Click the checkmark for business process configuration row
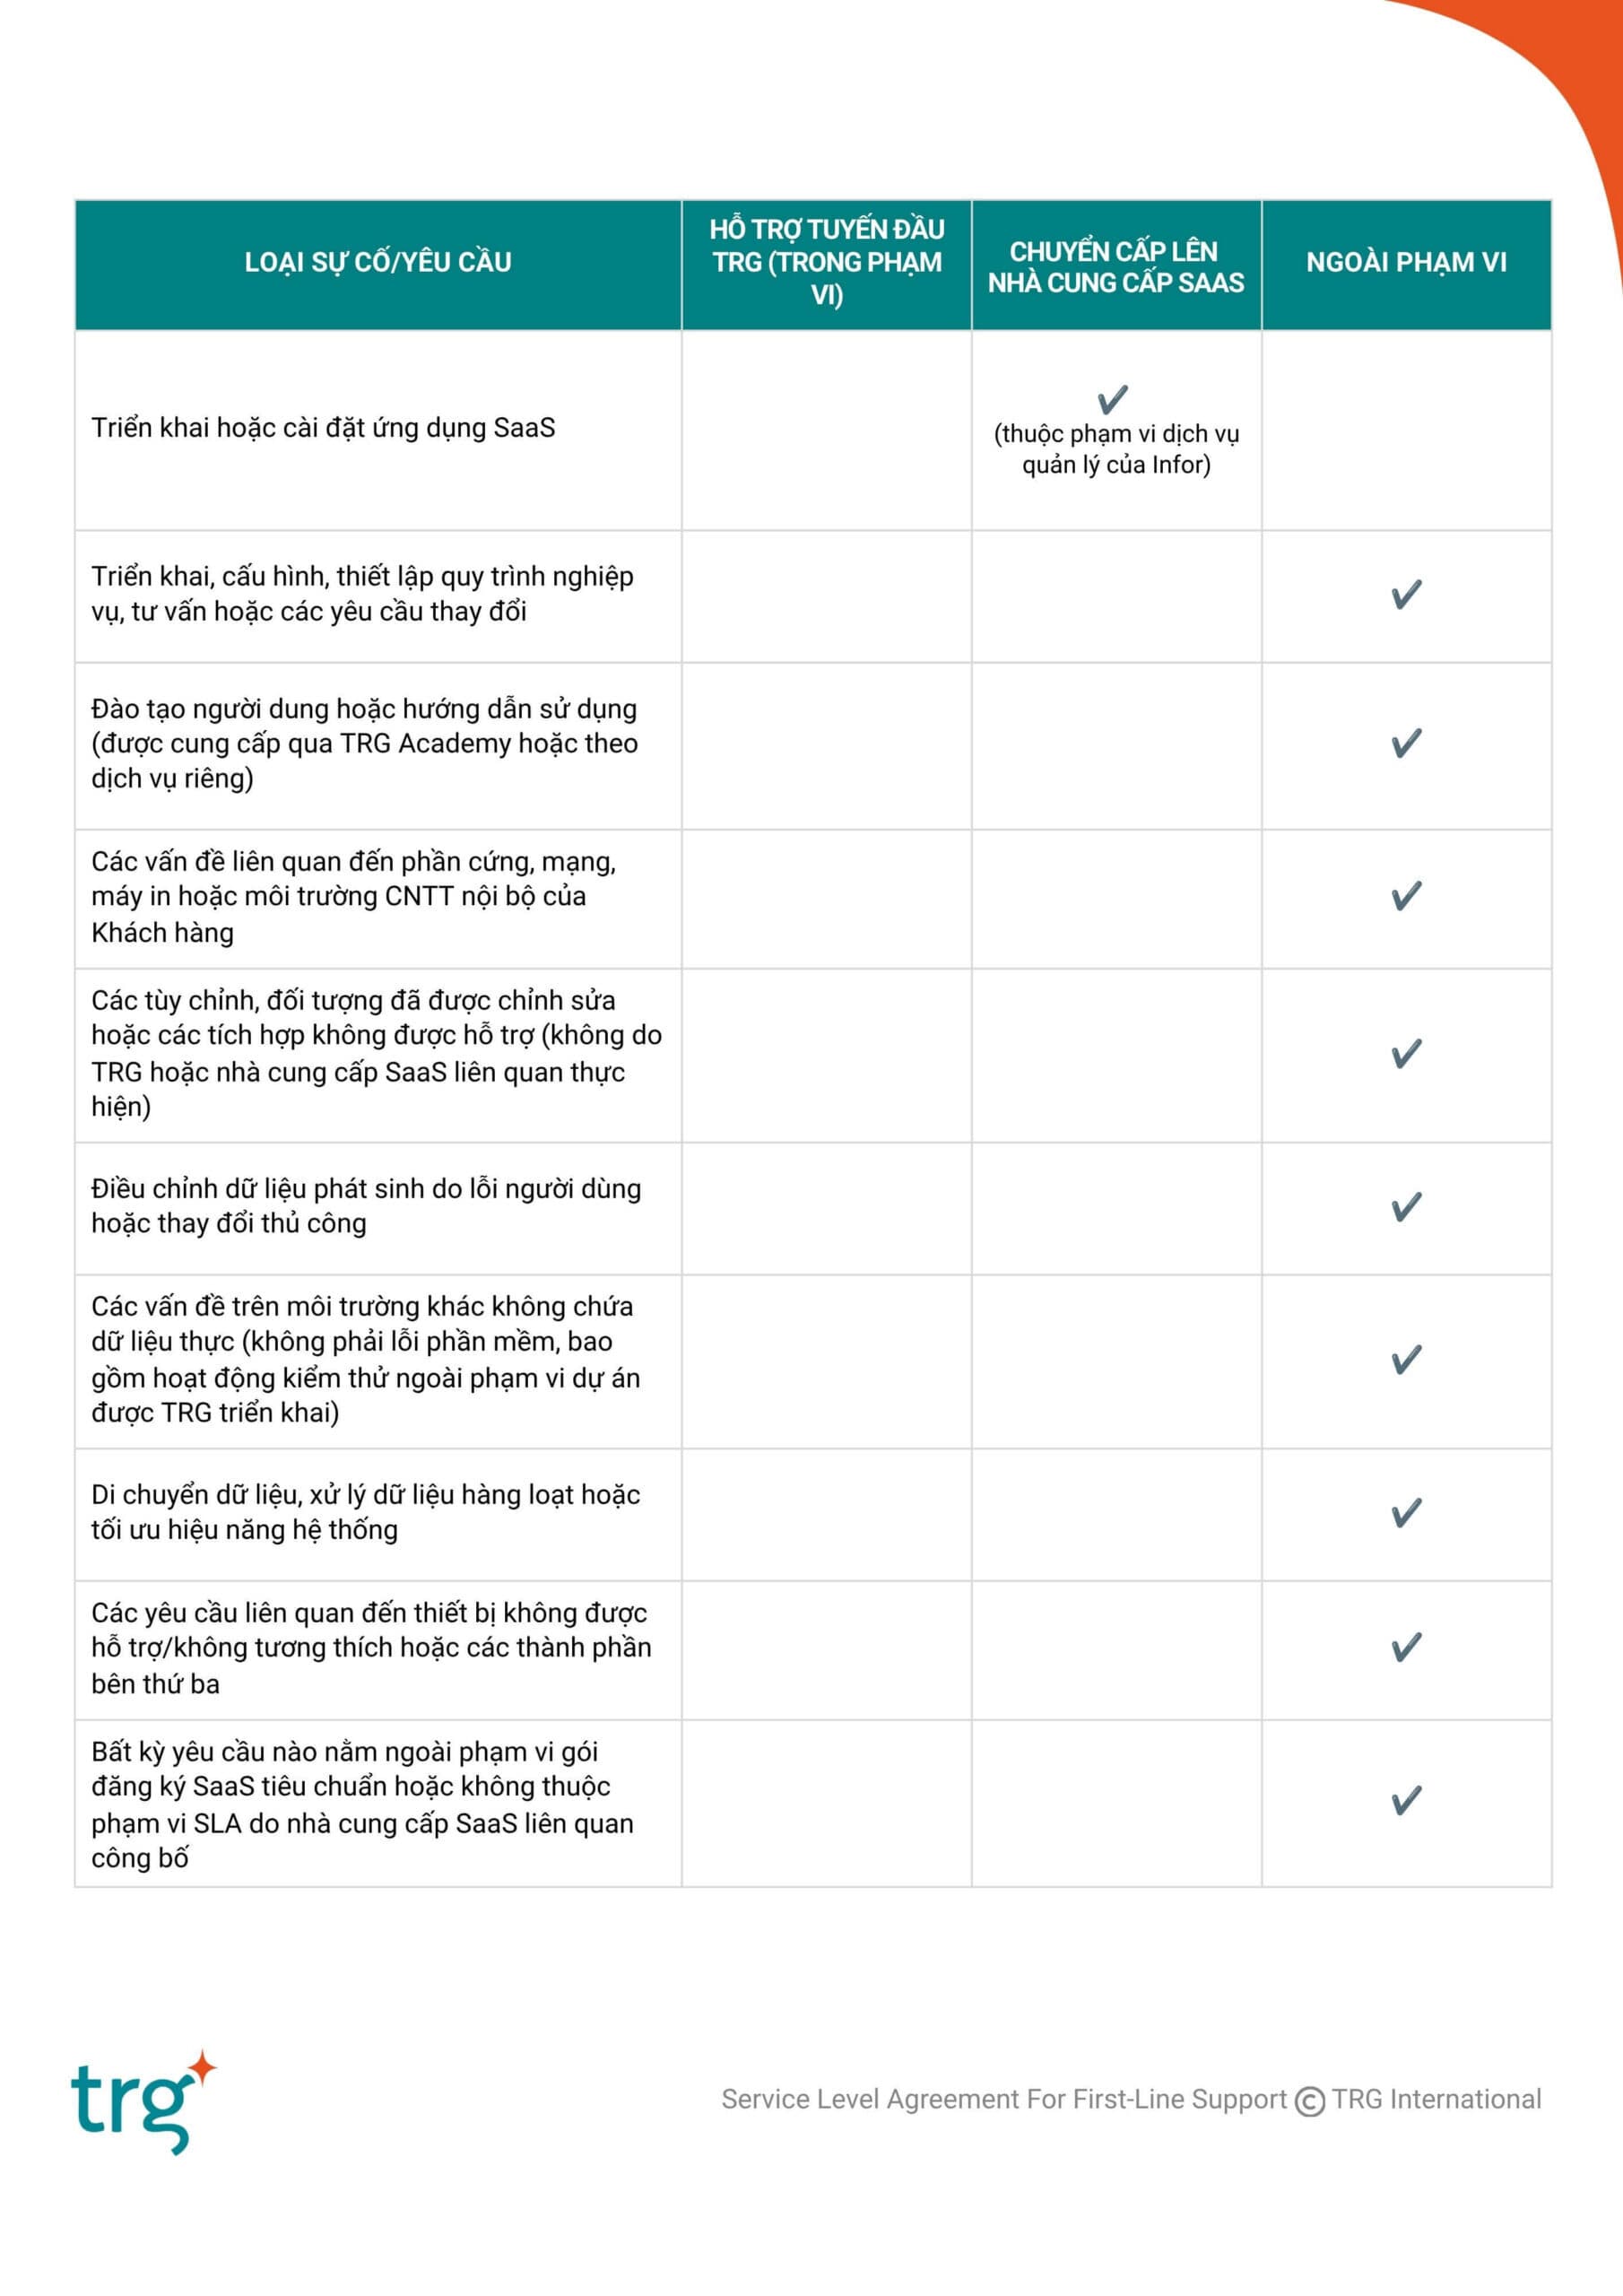Screen dimensions: 1623x2296 [x=1407, y=594]
